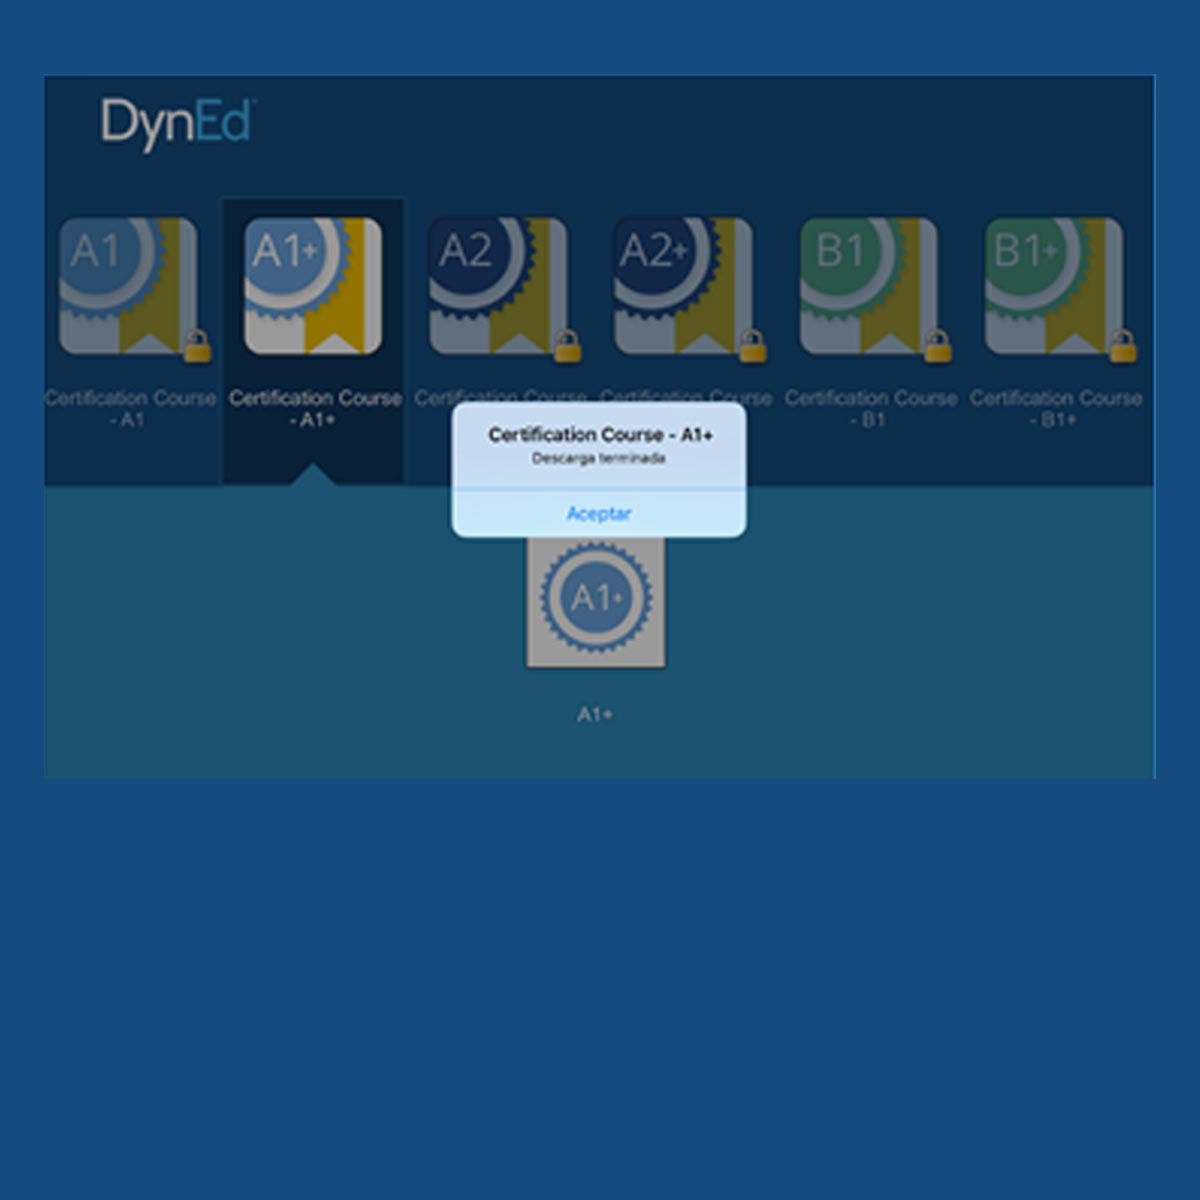Select the A1+ label below the downloaded badge
This screenshot has height=1200, width=1200.
597,713
